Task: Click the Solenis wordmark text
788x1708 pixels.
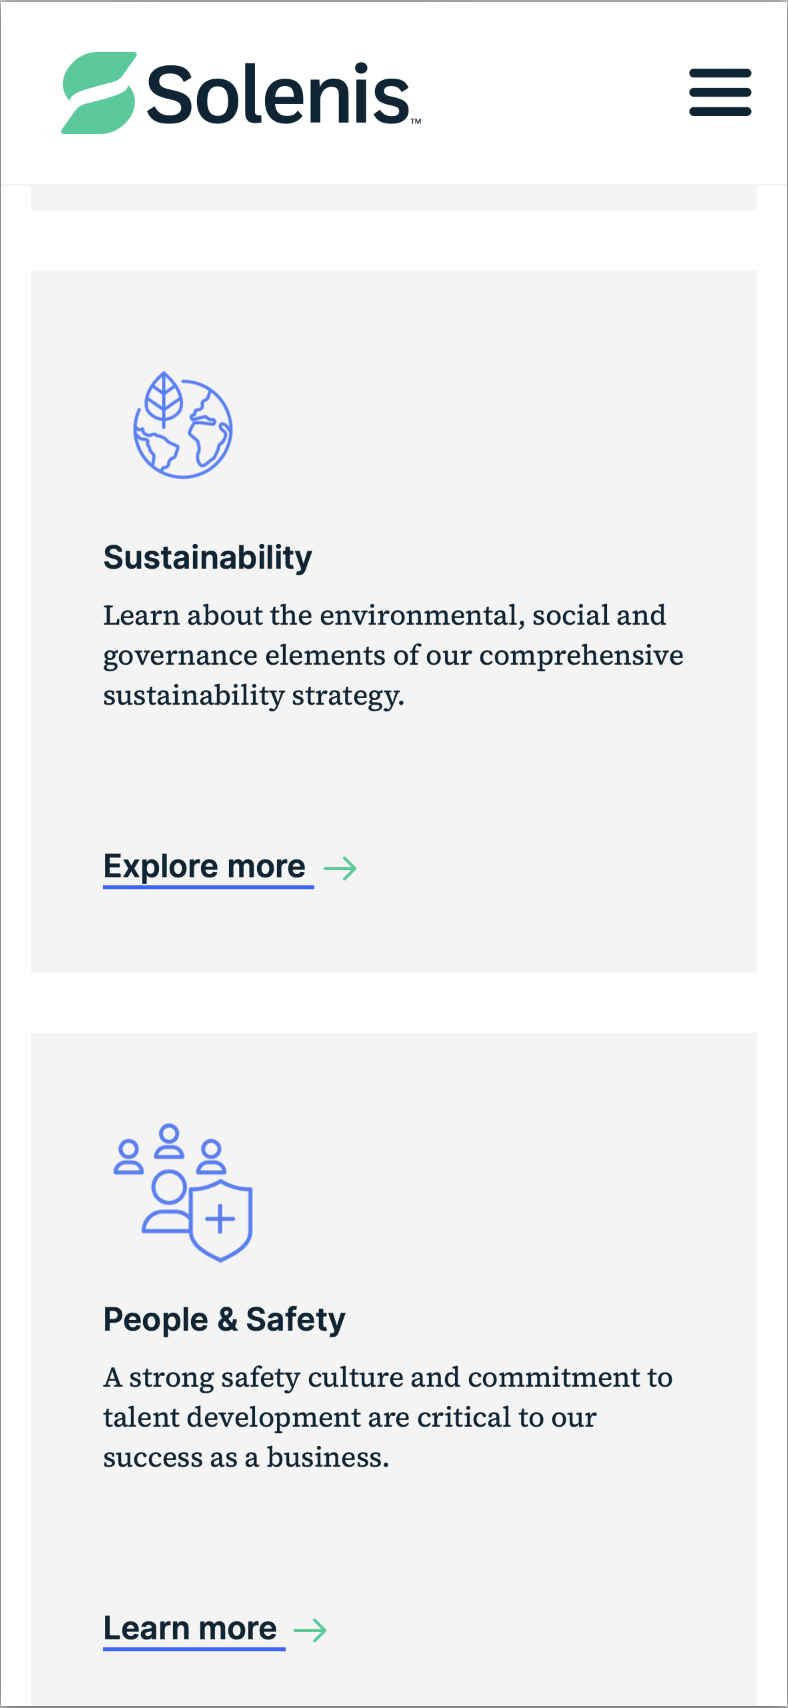Action: pos(278,95)
